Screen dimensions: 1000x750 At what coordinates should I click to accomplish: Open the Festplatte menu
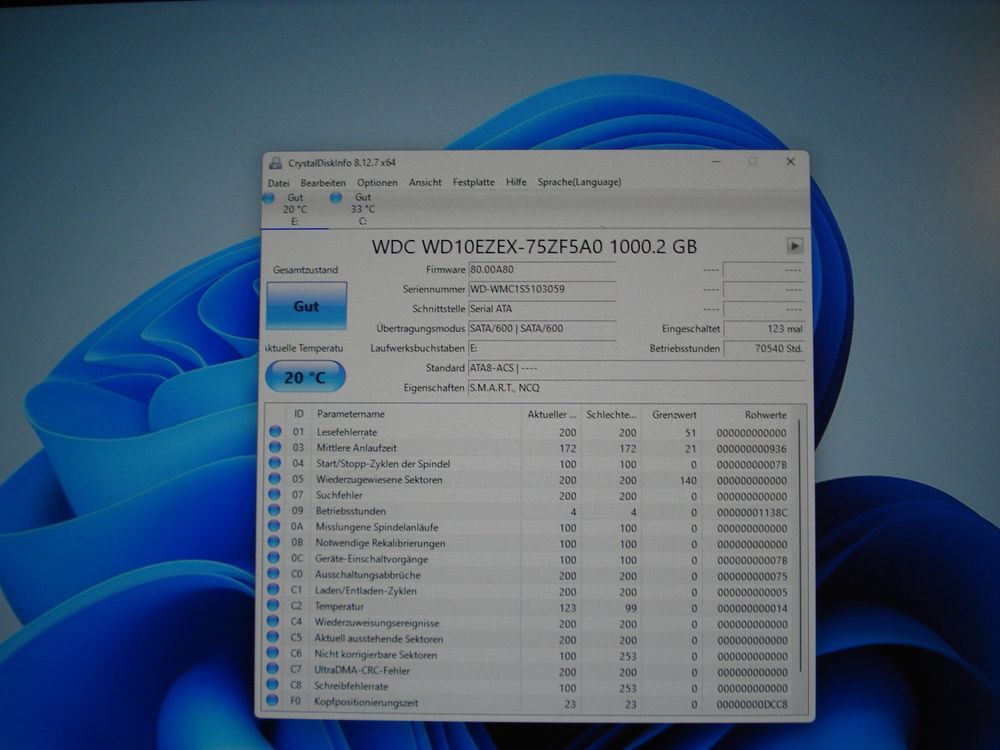point(473,182)
